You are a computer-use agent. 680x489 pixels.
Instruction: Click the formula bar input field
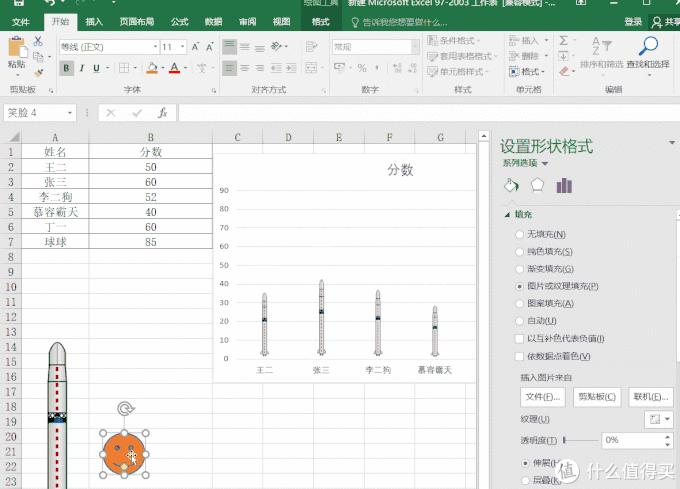pos(428,113)
